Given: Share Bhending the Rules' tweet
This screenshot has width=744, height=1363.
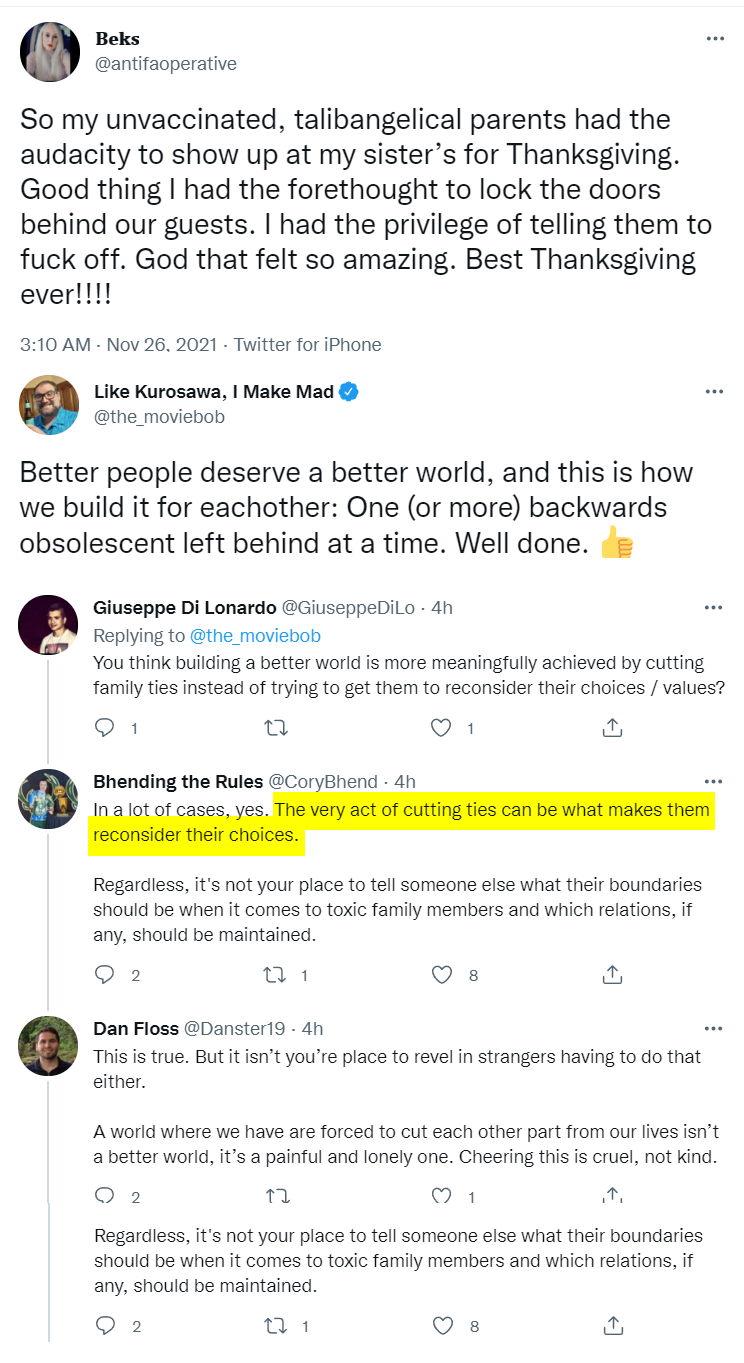Looking at the screenshot, I should (613, 974).
